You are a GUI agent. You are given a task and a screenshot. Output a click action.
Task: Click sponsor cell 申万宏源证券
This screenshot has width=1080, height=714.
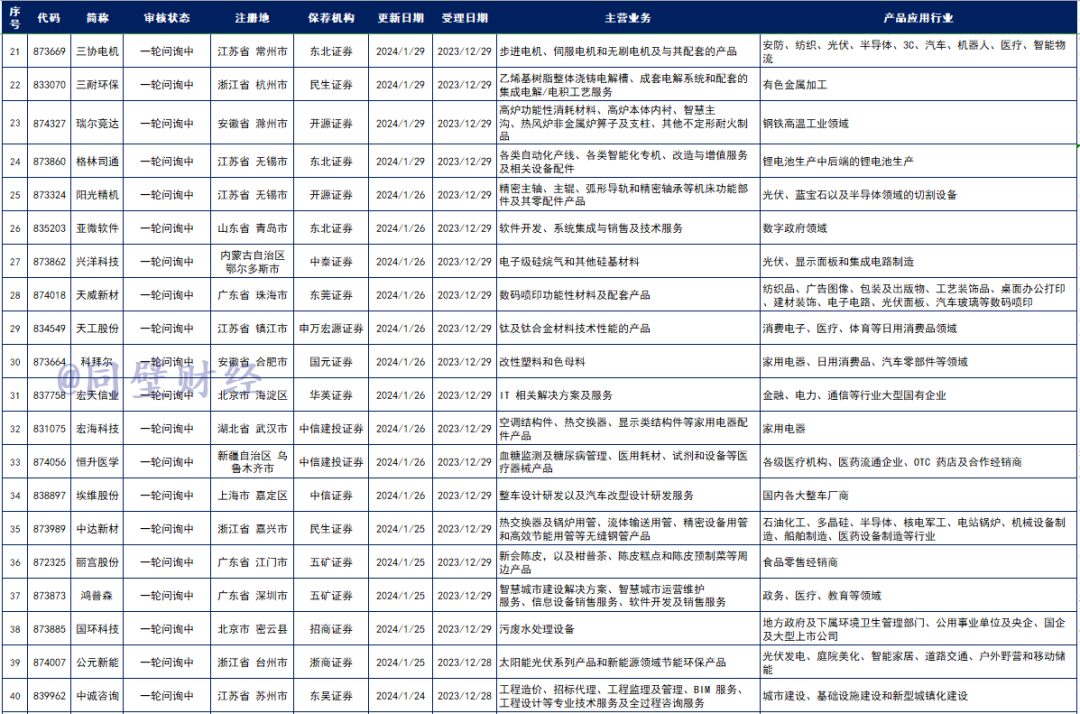pyautogui.click(x=331, y=328)
